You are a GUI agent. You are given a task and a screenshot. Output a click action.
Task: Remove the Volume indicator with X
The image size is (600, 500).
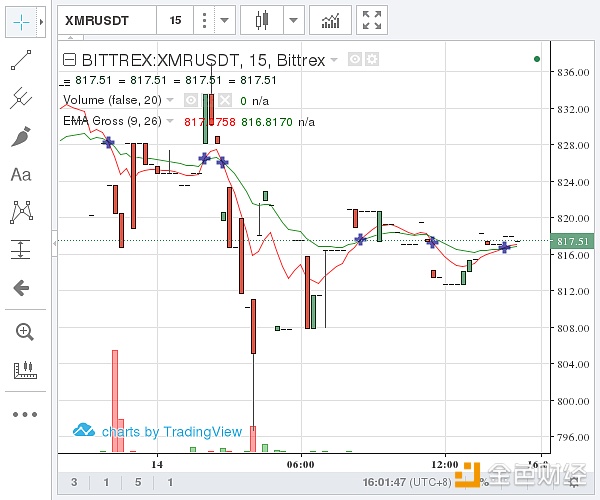click(225, 100)
